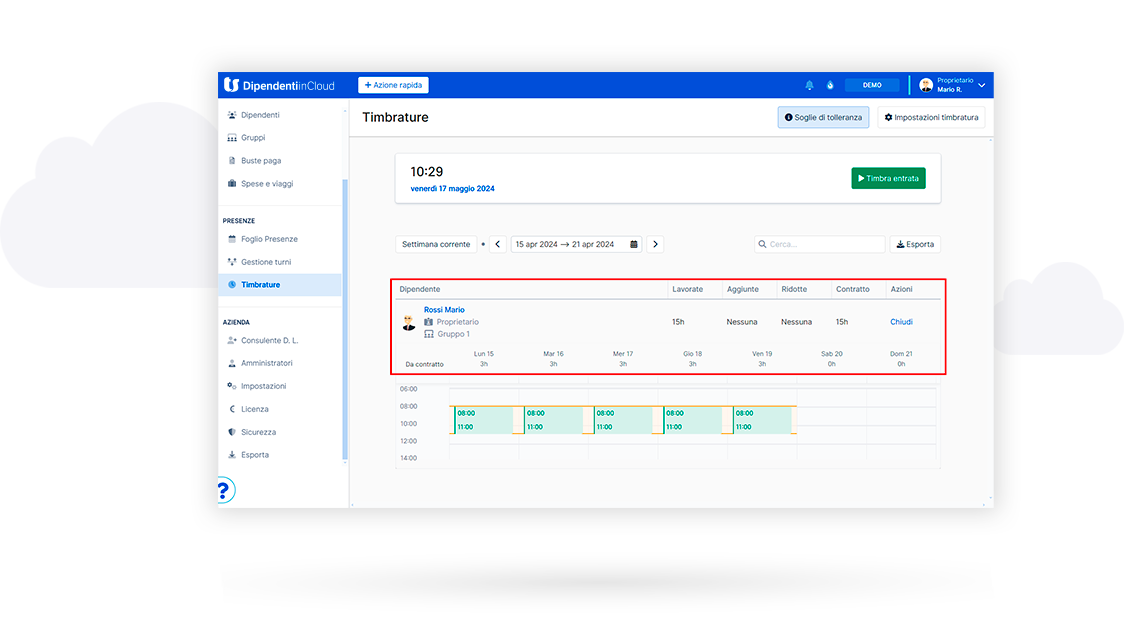
Task: Select the Mar 16 timbratura block
Action: pos(553,420)
